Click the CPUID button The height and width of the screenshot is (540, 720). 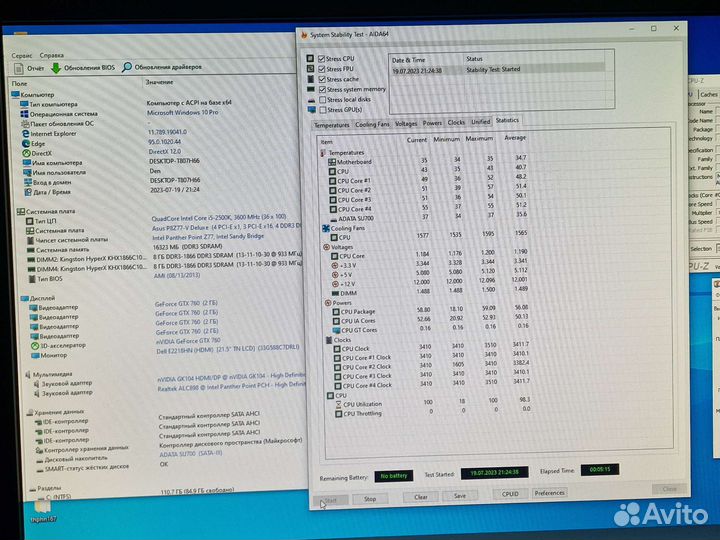[x=510, y=494]
